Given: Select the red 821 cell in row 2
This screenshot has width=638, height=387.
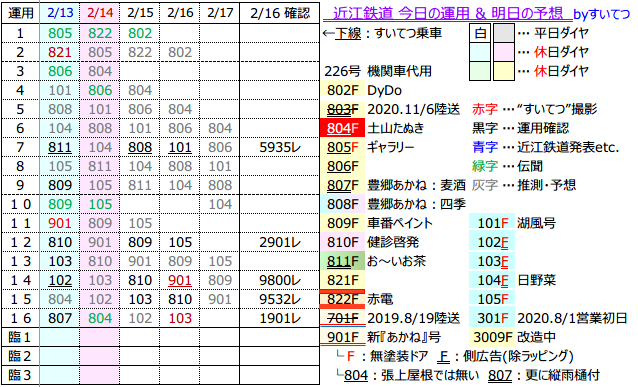Looking at the screenshot, I should (60, 52).
